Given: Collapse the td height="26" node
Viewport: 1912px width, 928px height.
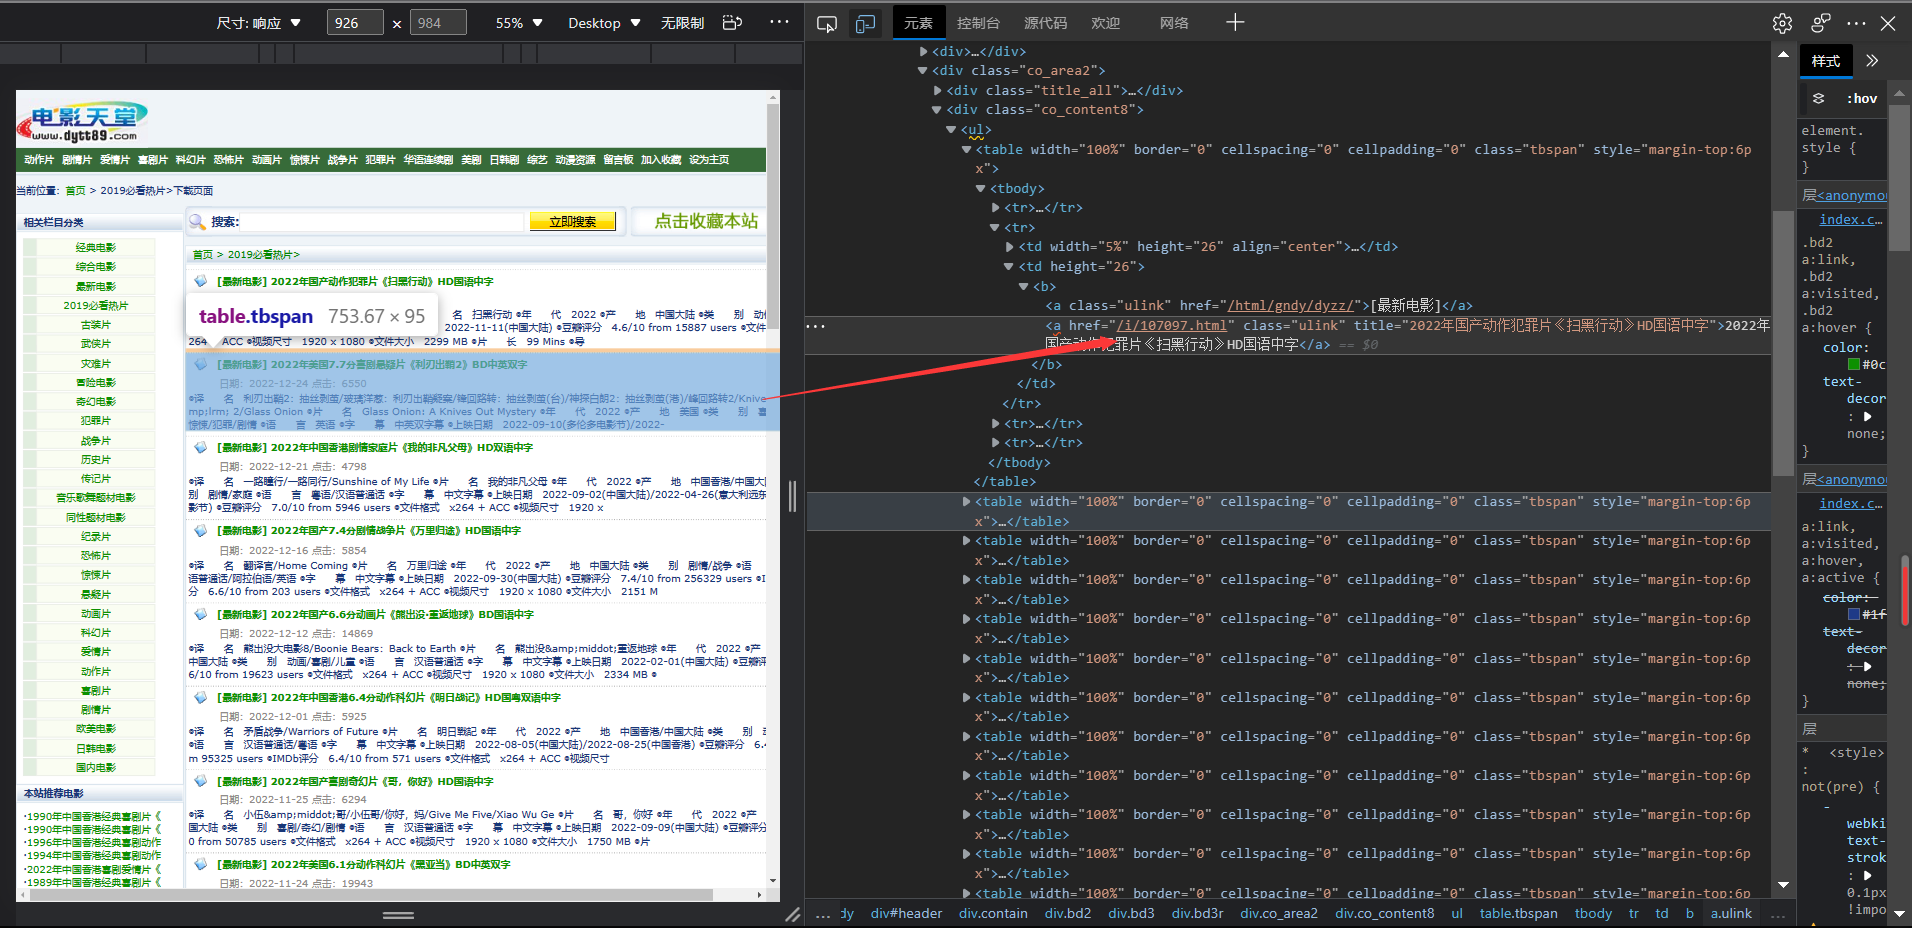Looking at the screenshot, I should (1009, 267).
